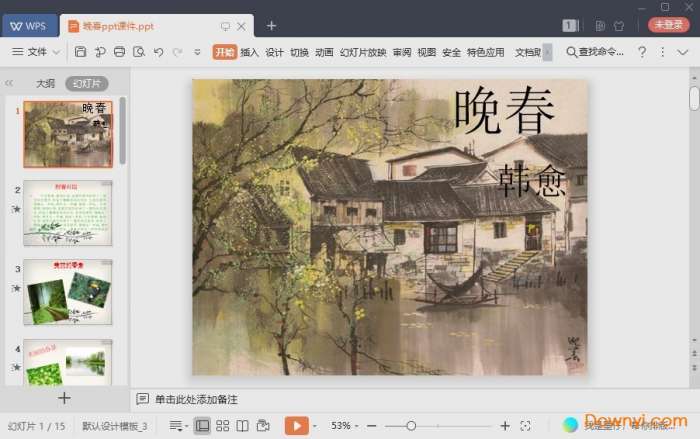The width and height of the screenshot is (700, 439).
Task: Select slide 4 thumbnail
Action: (68, 362)
